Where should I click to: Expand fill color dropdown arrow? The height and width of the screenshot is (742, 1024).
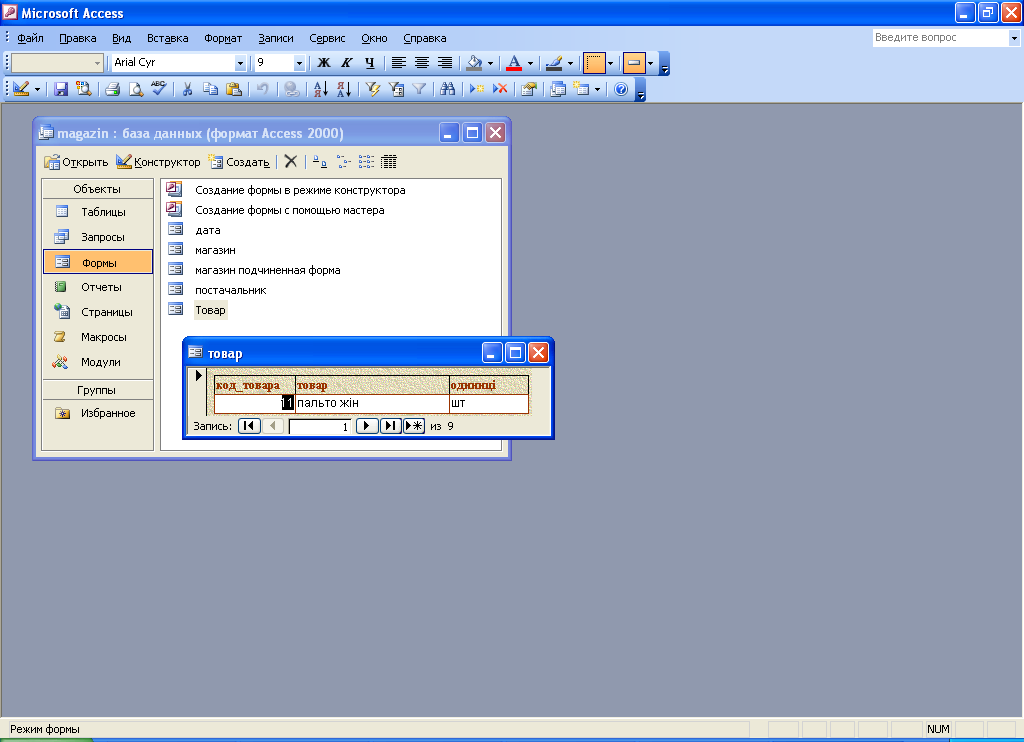[x=490, y=63]
